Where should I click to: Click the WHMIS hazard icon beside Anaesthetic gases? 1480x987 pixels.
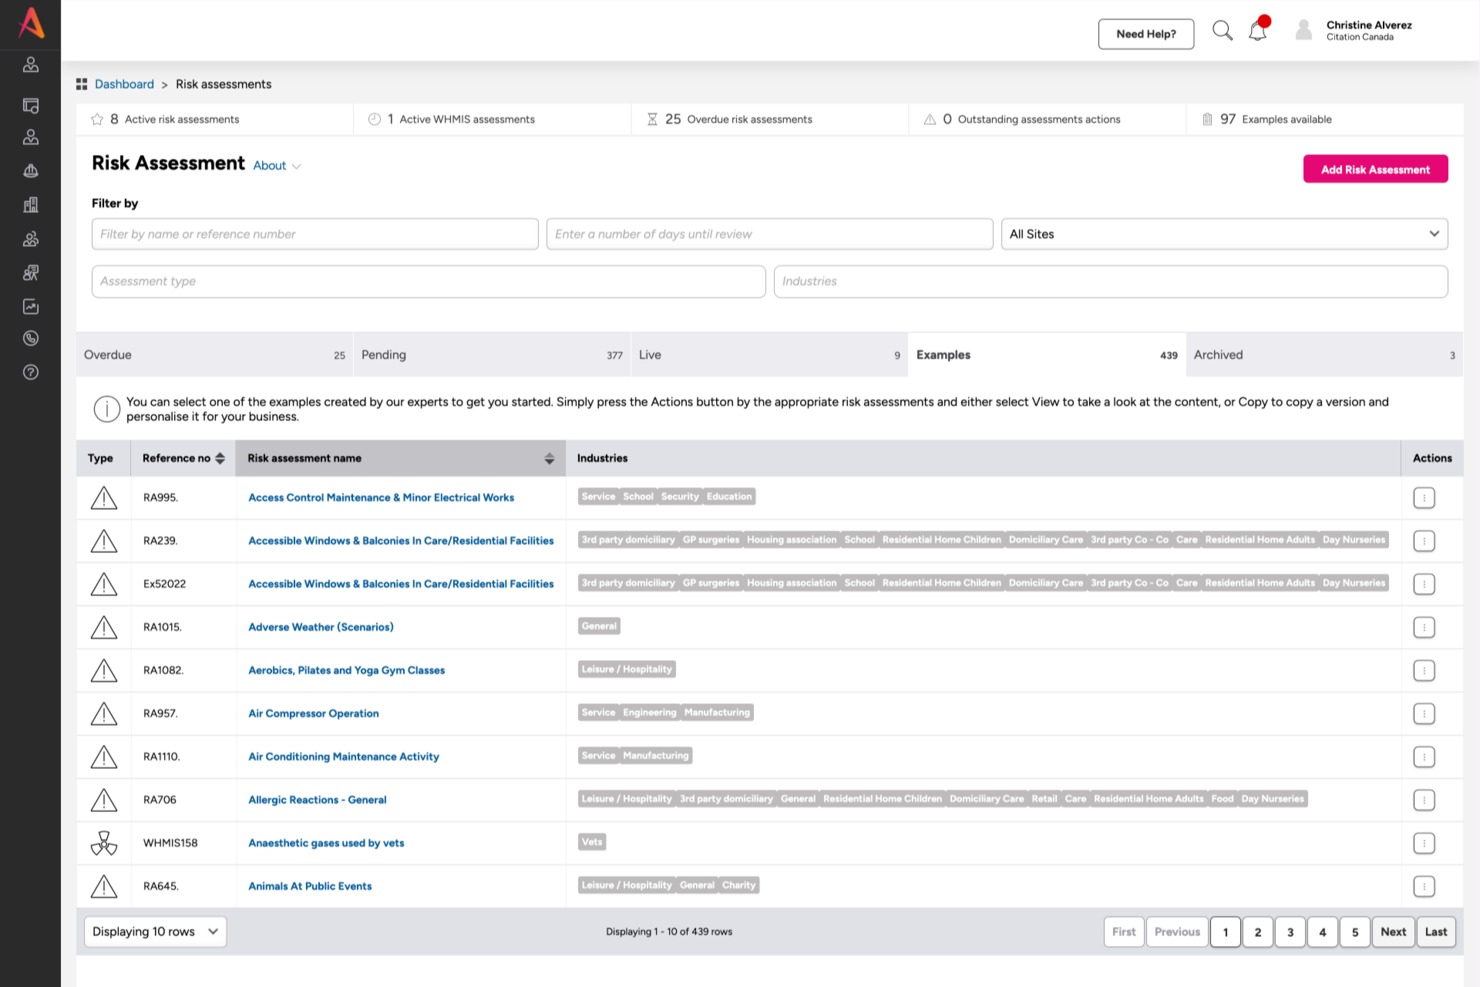click(x=103, y=843)
